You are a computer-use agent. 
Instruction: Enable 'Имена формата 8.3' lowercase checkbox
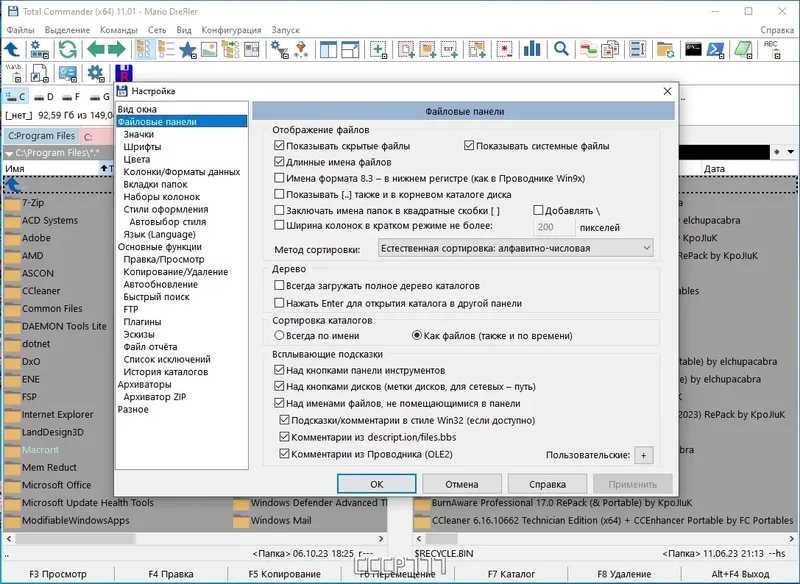(279, 179)
